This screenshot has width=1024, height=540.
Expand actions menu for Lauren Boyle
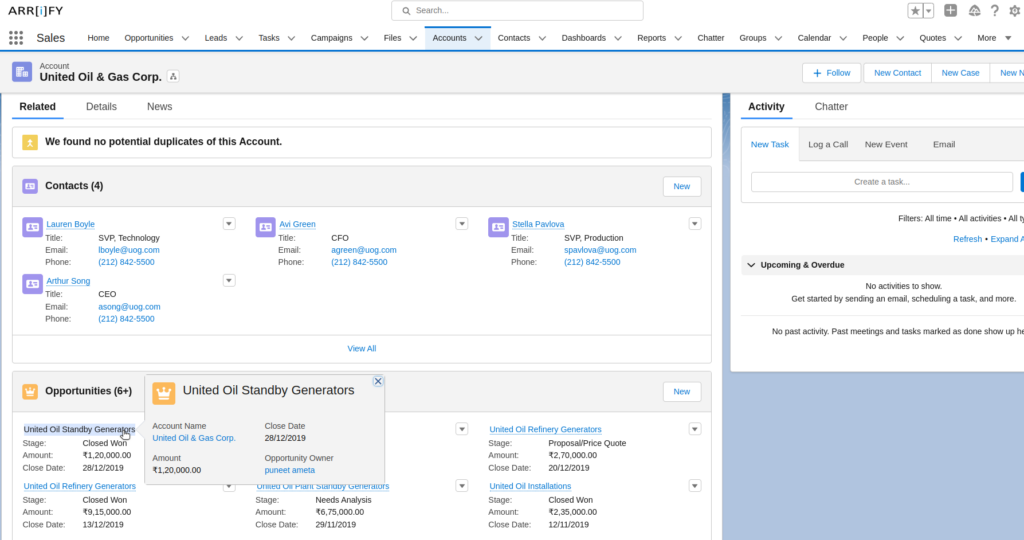click(229, 224)
